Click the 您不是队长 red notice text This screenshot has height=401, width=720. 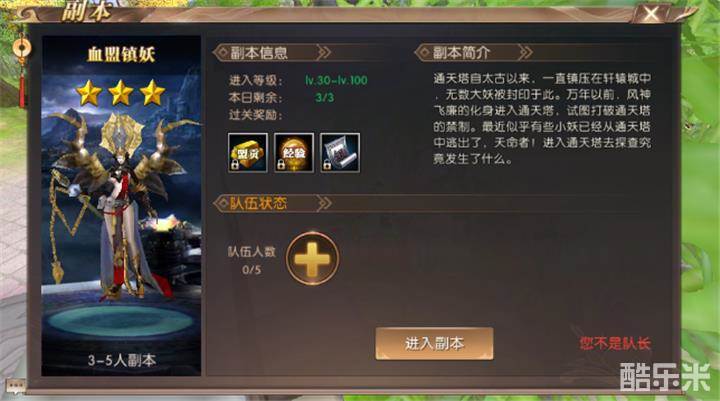615,343
